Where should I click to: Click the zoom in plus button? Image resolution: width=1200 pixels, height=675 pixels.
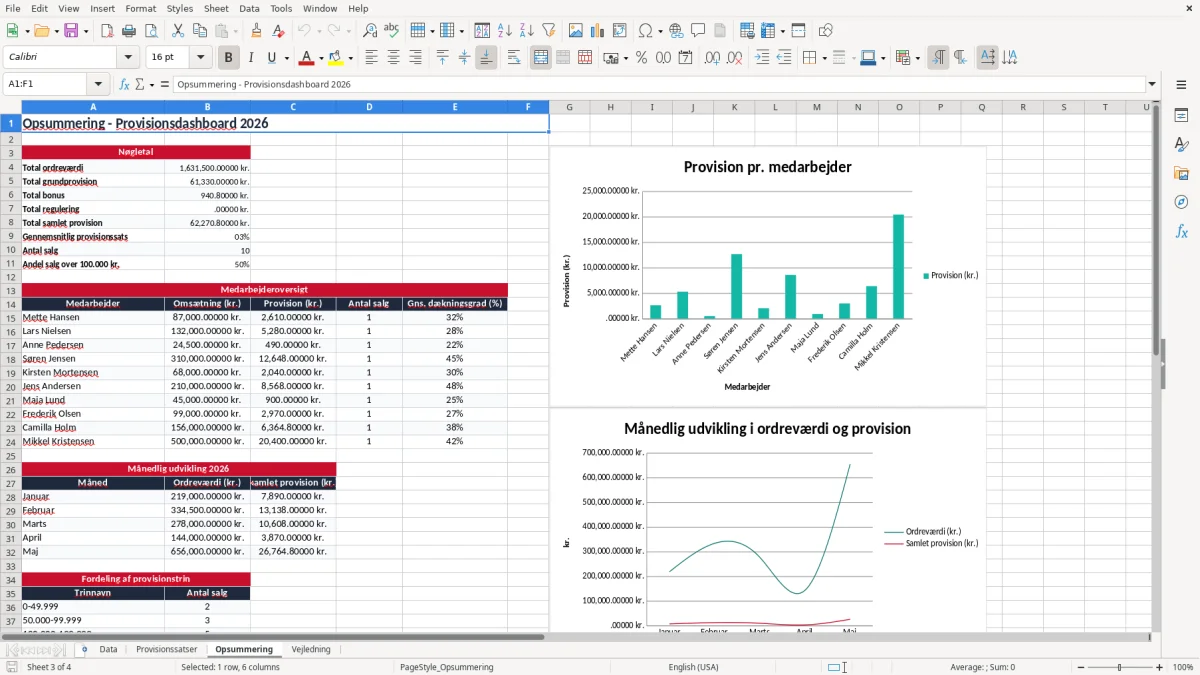tap(1160, 667)
